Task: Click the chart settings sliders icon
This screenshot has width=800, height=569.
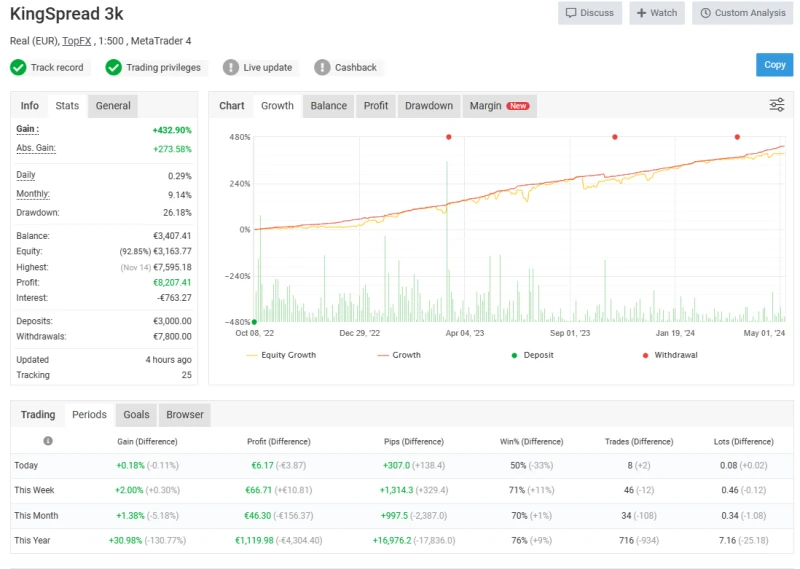Action: (776, 105)
